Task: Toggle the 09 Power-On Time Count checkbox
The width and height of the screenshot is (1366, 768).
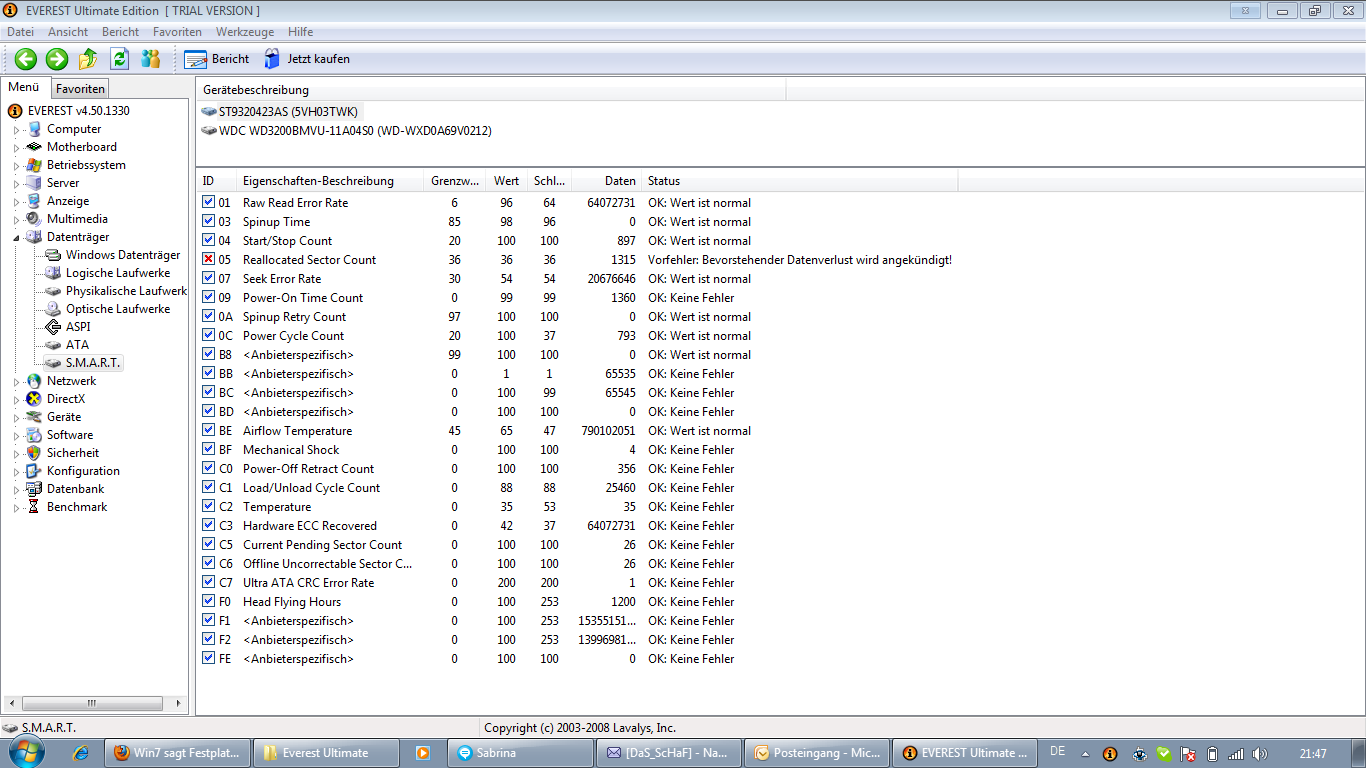Action: pos(208,298)
